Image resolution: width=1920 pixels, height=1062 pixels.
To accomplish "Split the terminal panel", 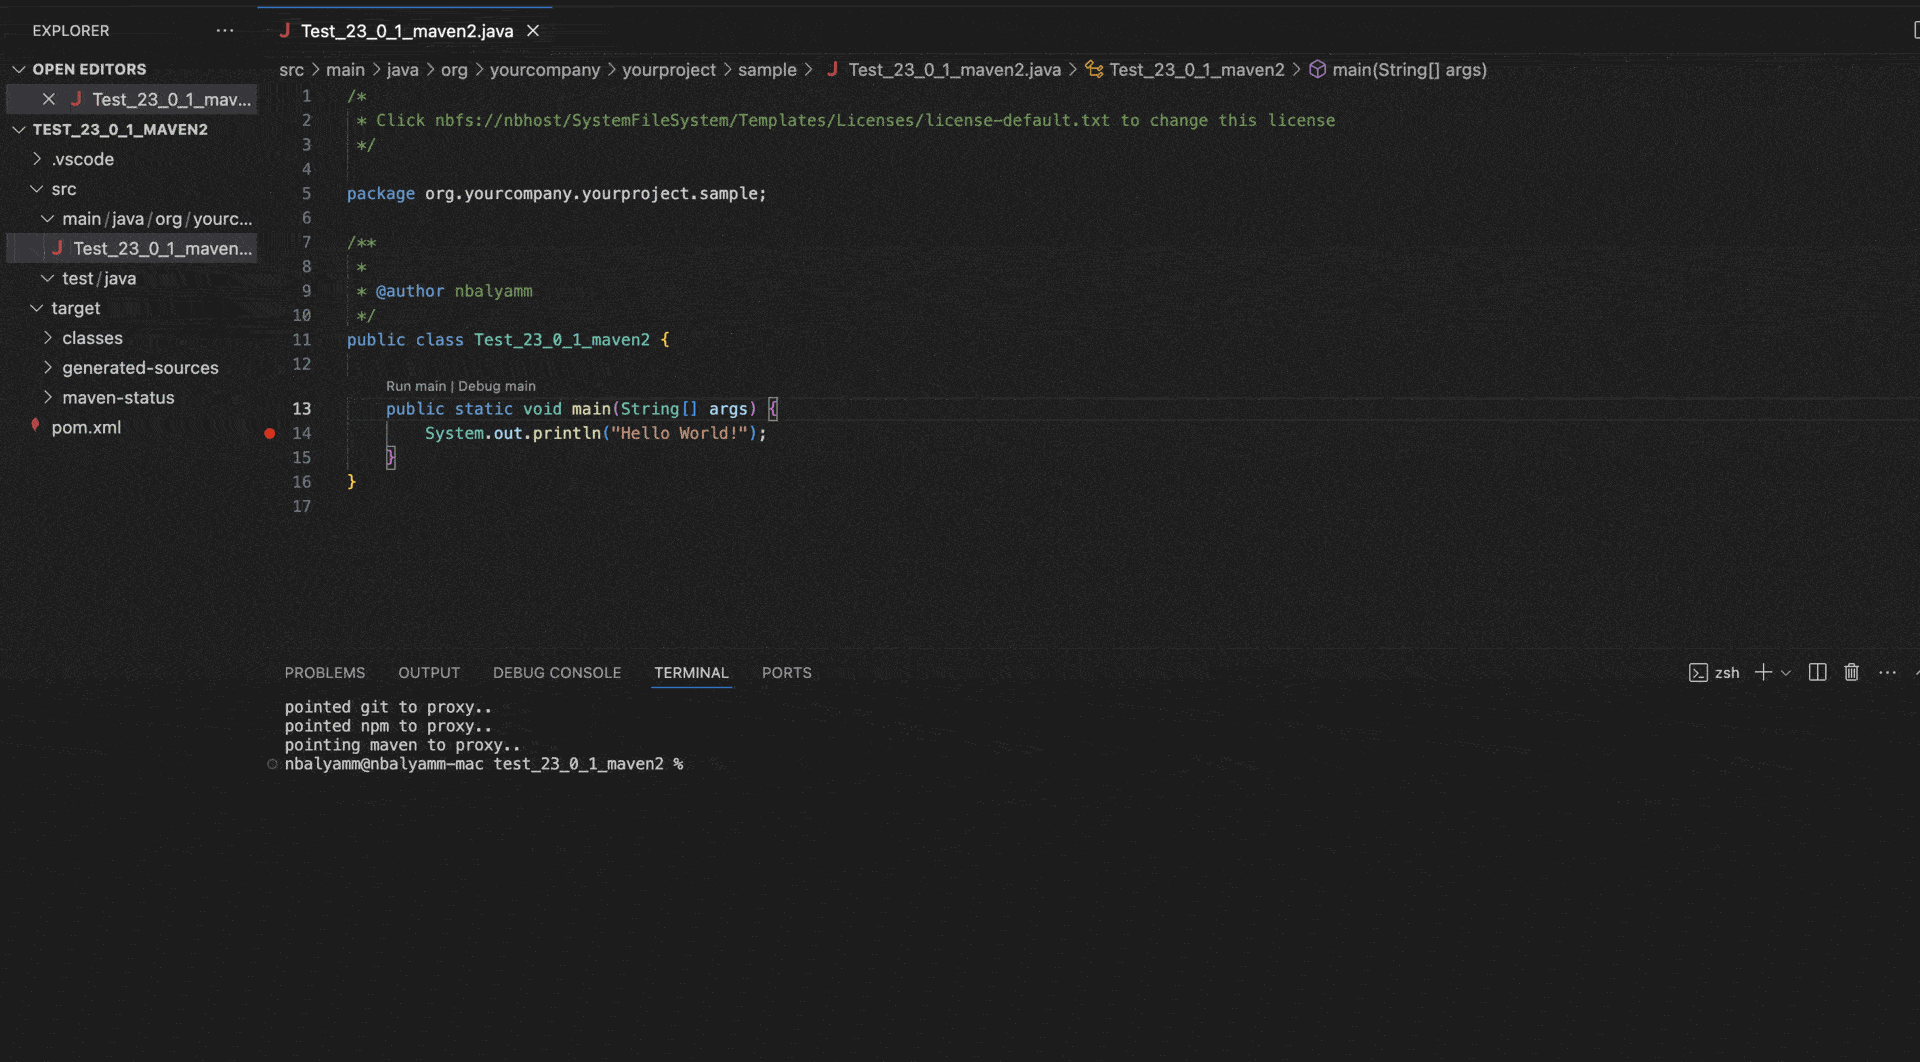I will [x=1818, y=672].
